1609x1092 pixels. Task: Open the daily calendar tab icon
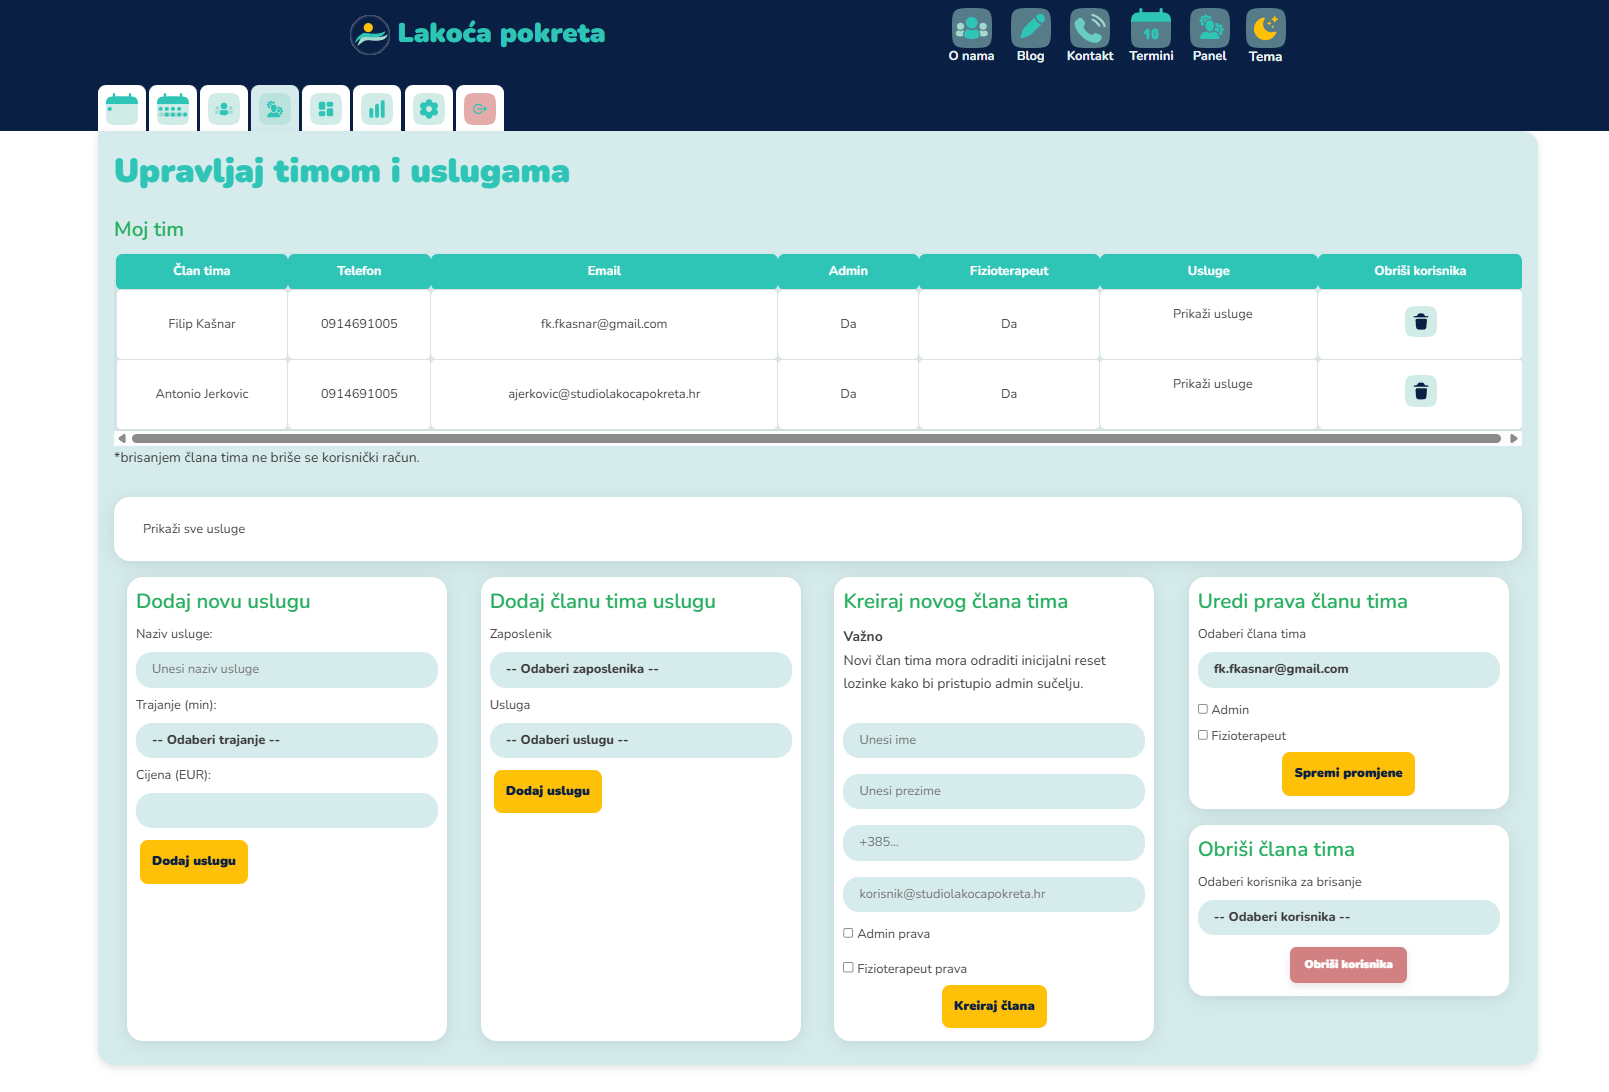(122, 109)
